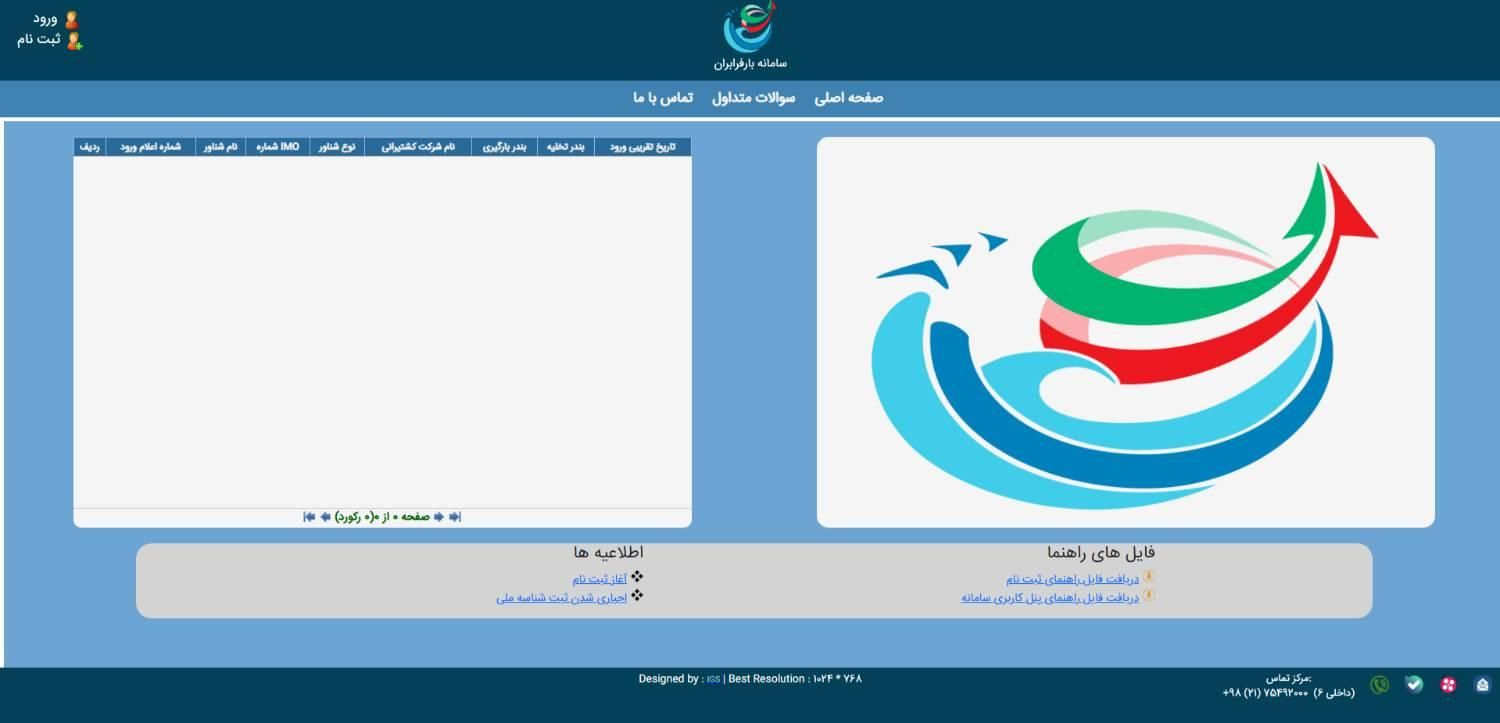The image size is (1500, 723).
Task: Click the register icon beside ثبت نام
Action: click(x=74, y=41)
